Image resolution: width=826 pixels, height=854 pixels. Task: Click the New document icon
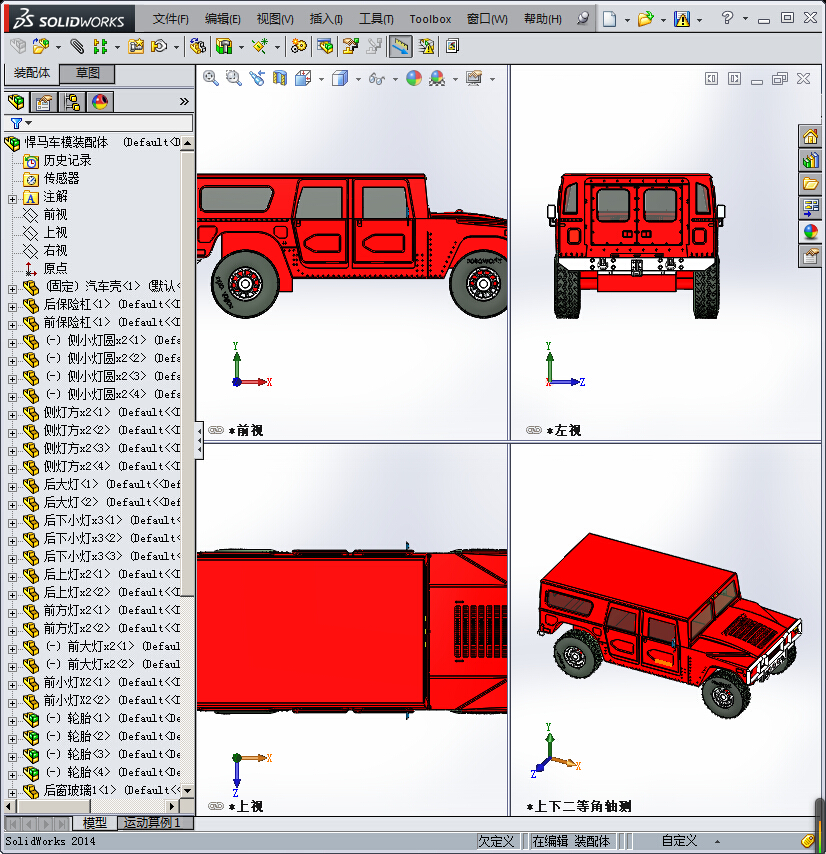click(609, 20)
